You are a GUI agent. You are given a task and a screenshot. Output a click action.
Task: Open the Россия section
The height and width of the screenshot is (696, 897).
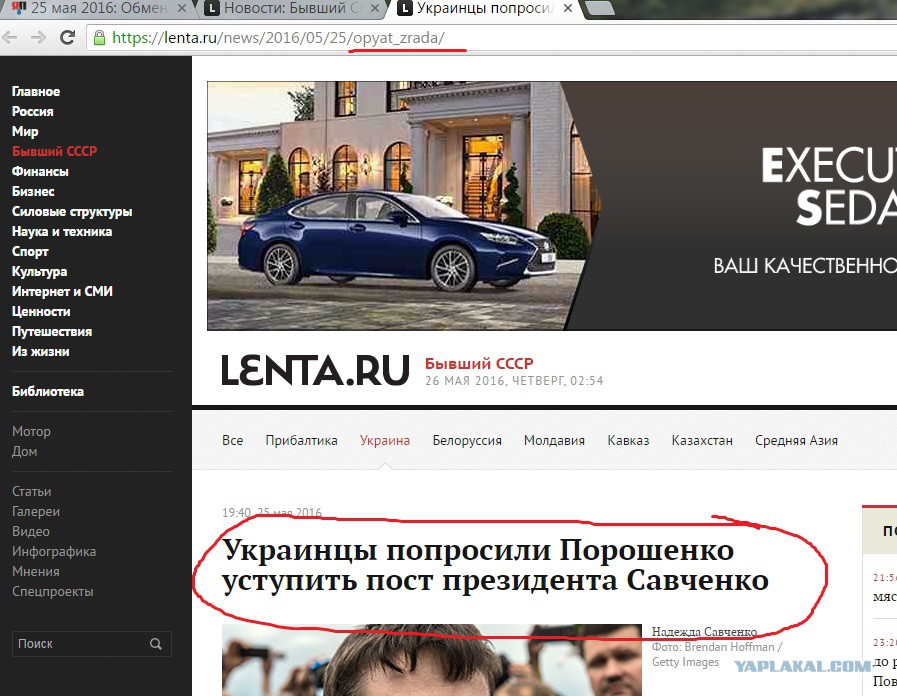pos(33,112)
